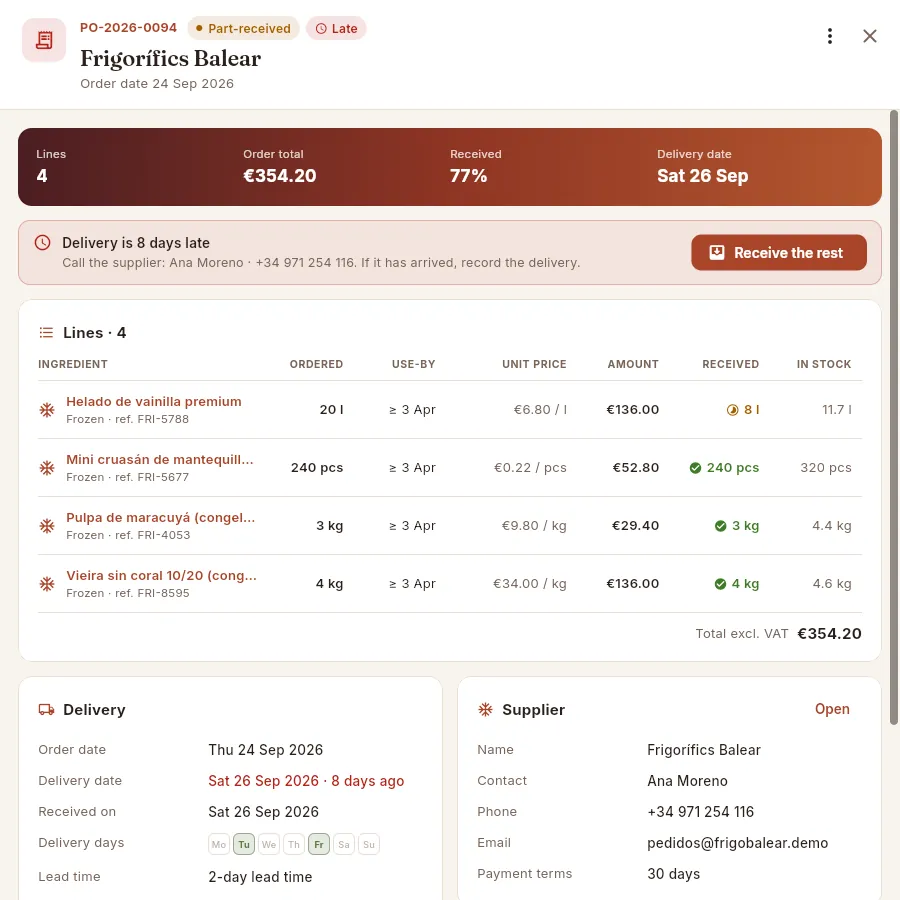Toggle the Fr delivery day chip
Viewport: 900px width, 900px height.
tap(319, 844)
